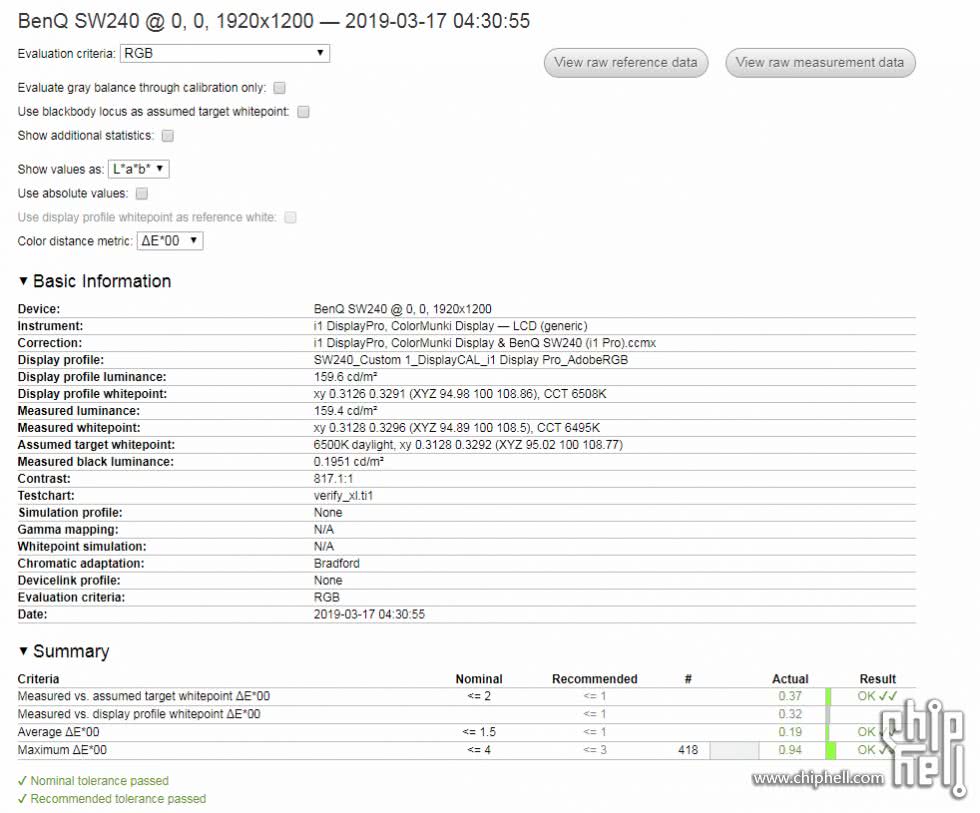
Task: Collapse the Summary section
Action: (64, 651)
